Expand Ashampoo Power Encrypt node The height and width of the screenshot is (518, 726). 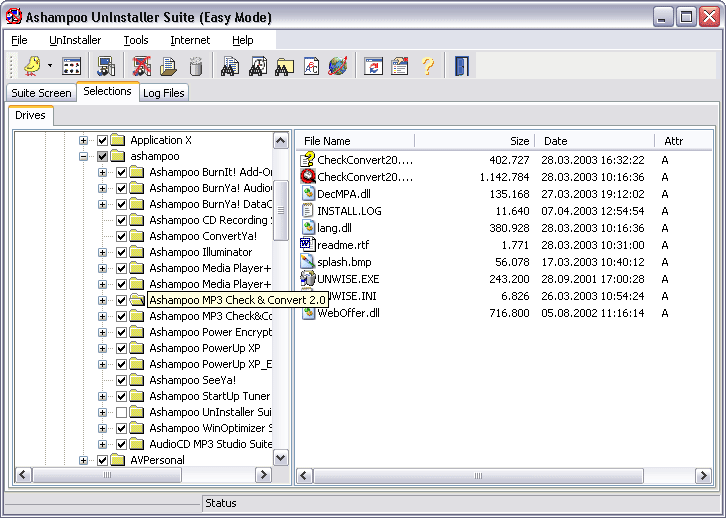click(102, 333)
